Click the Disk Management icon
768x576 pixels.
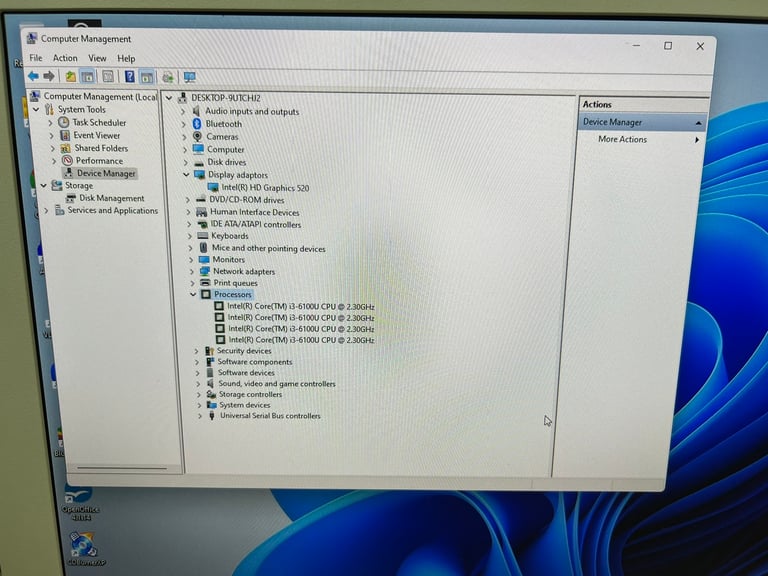(x=71, y=198)
